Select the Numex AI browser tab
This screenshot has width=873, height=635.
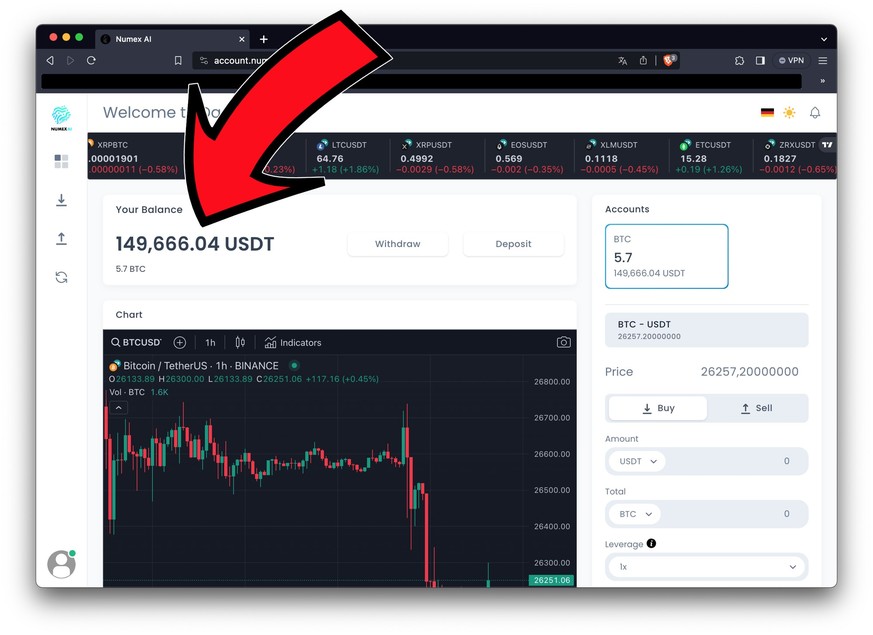point(173,39)
